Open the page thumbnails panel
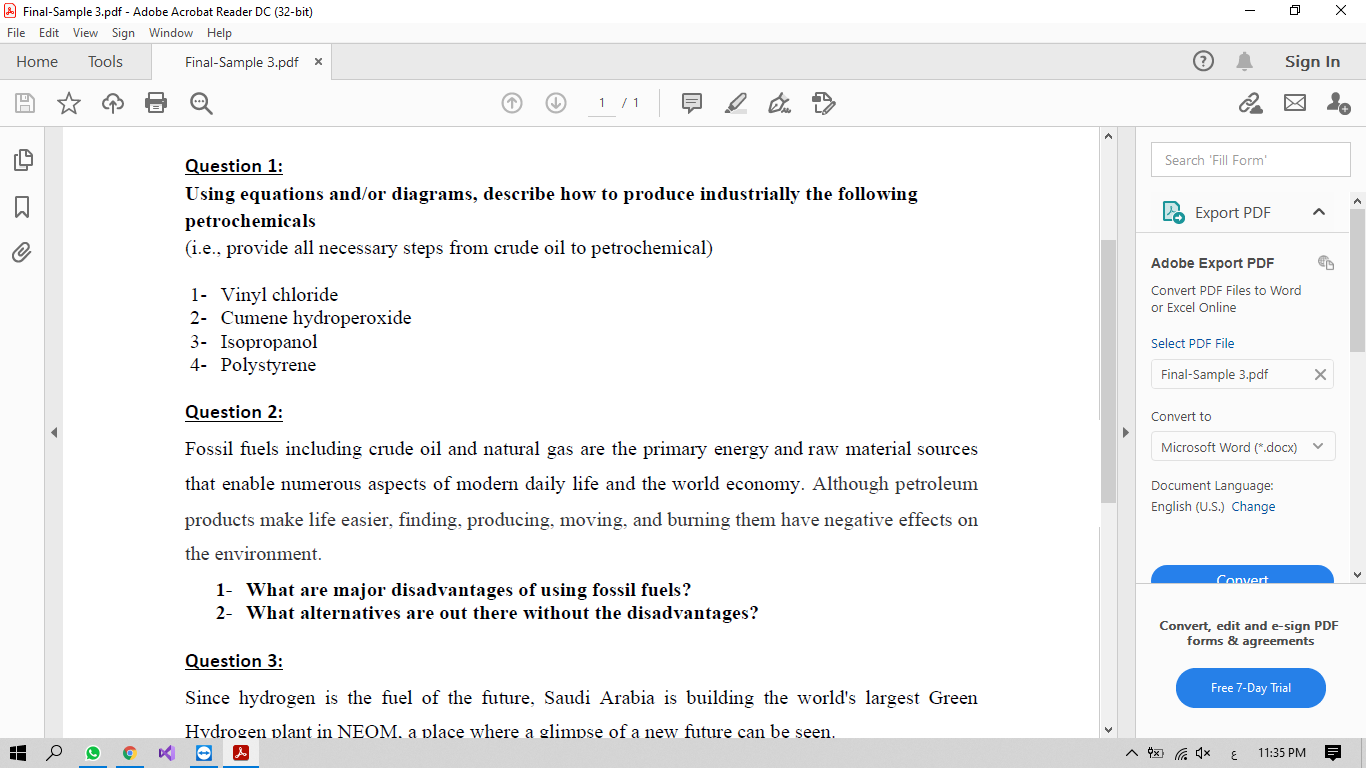Screen dimensions: 1366x768 click(x=23, y=160)
